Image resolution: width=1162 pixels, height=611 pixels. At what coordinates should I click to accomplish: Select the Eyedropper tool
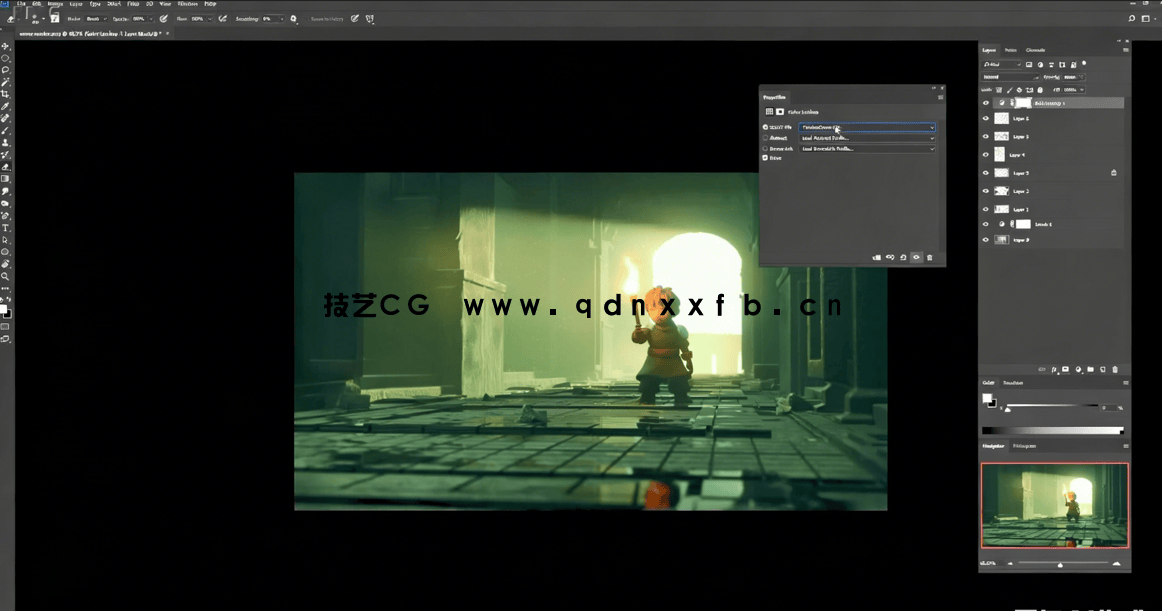[x=5, y=106]
